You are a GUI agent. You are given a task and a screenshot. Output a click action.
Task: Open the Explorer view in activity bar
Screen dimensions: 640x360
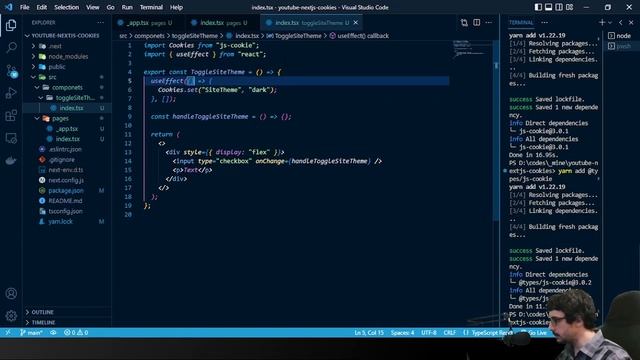(11, 25)
